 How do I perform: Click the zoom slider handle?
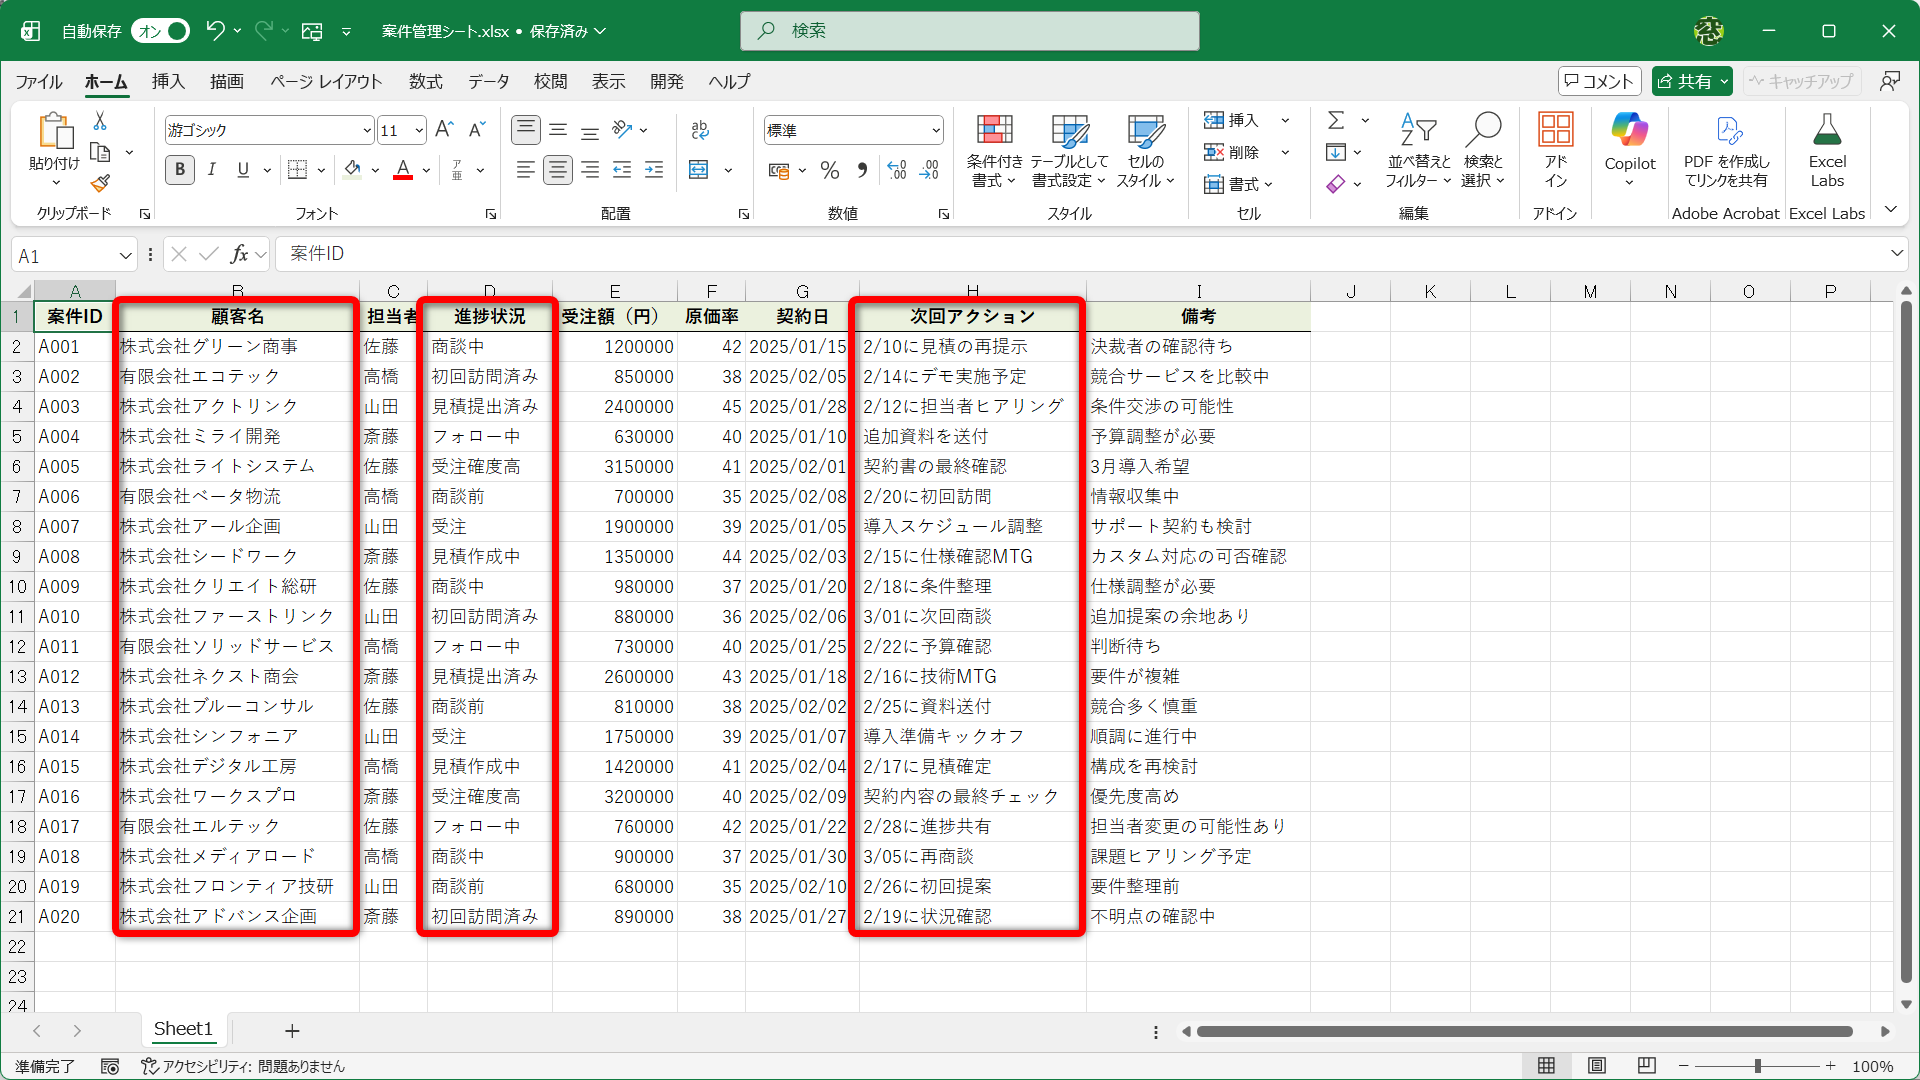tap(1757, 1066)
